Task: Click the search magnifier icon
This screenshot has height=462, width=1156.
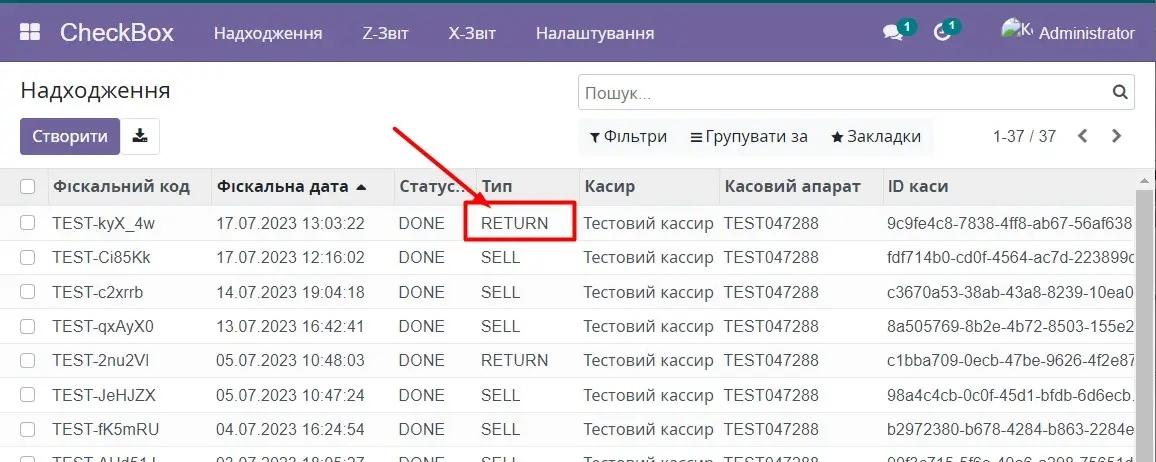Action: click(x=1120, y=93)
